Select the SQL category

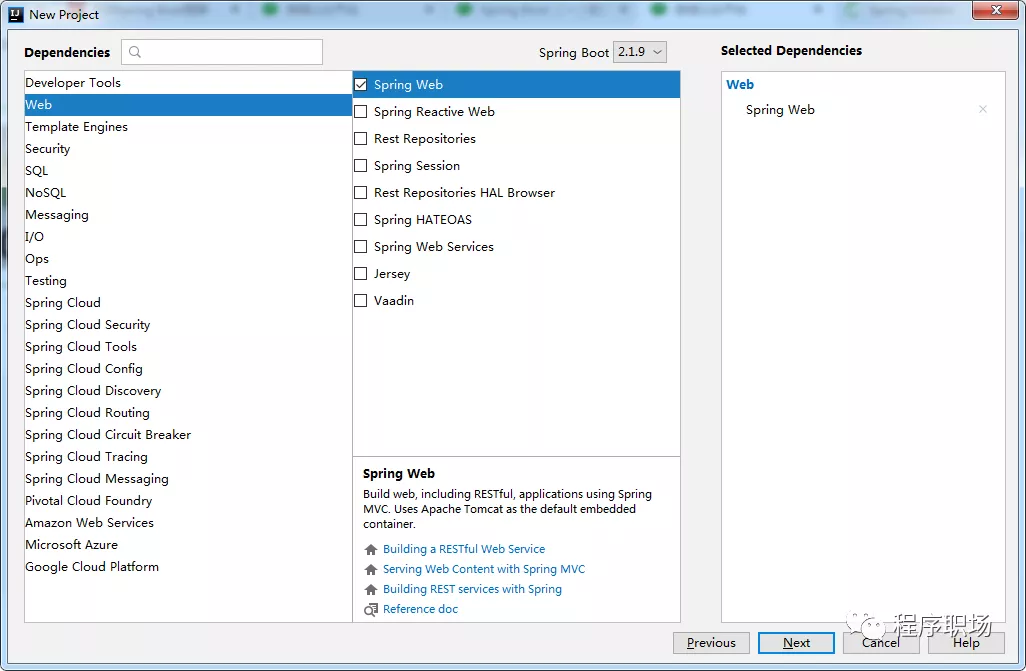coord(188,171)
